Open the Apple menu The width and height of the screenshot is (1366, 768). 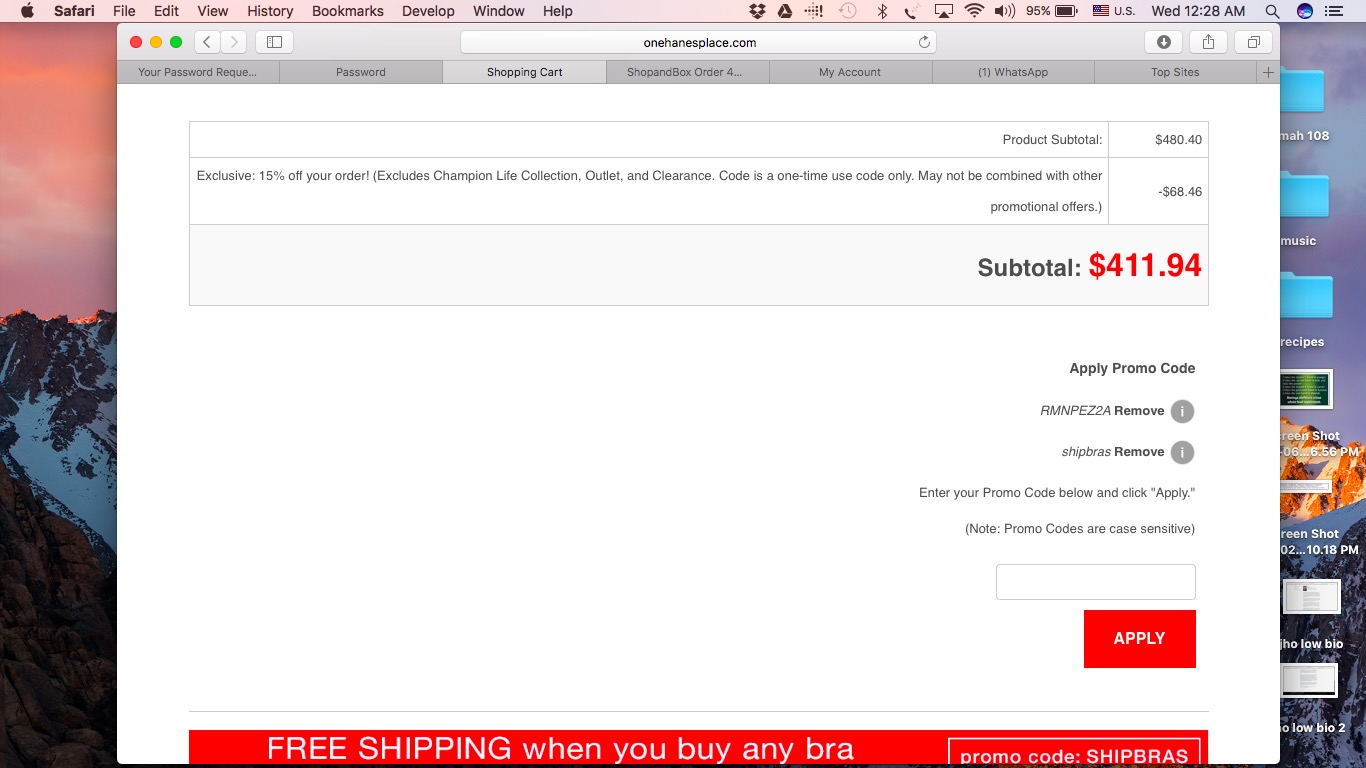[x=27, y=11]
